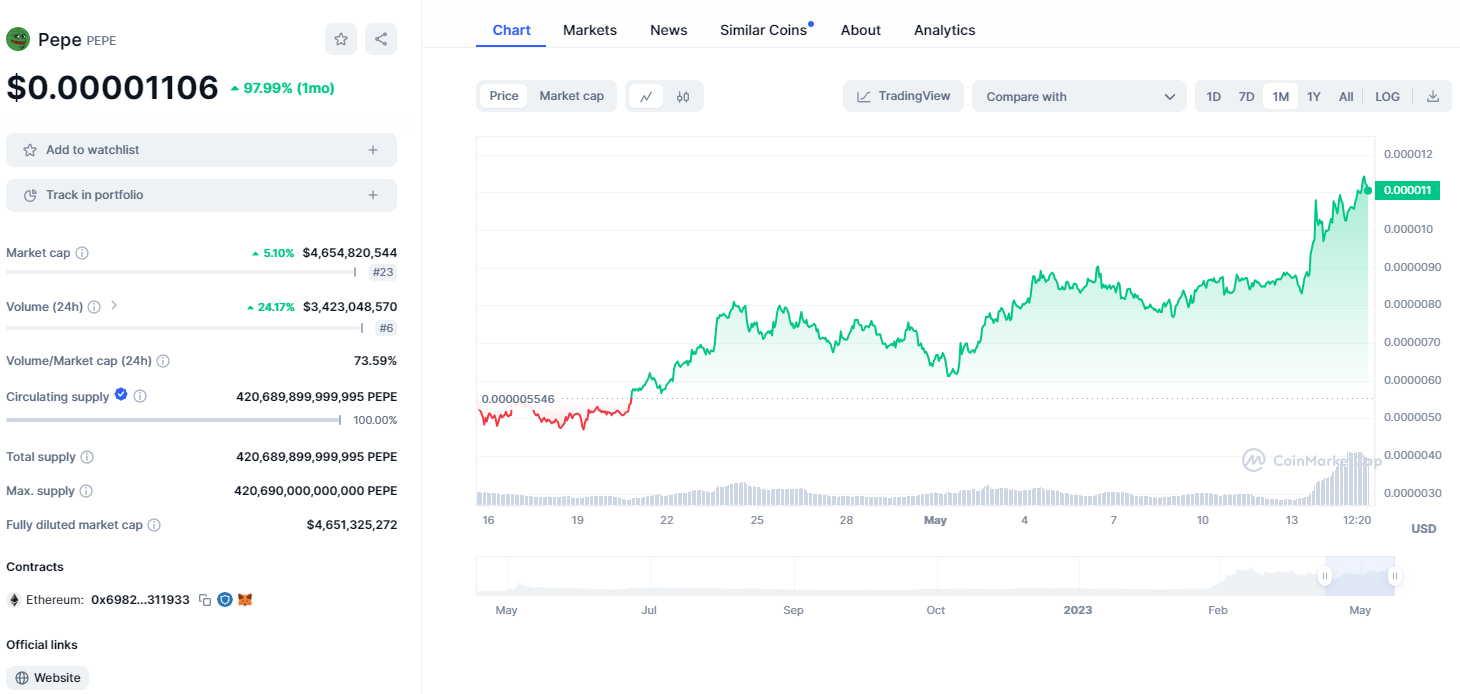
Task: Visit the official Website link
Action: [x=48, y=678]
